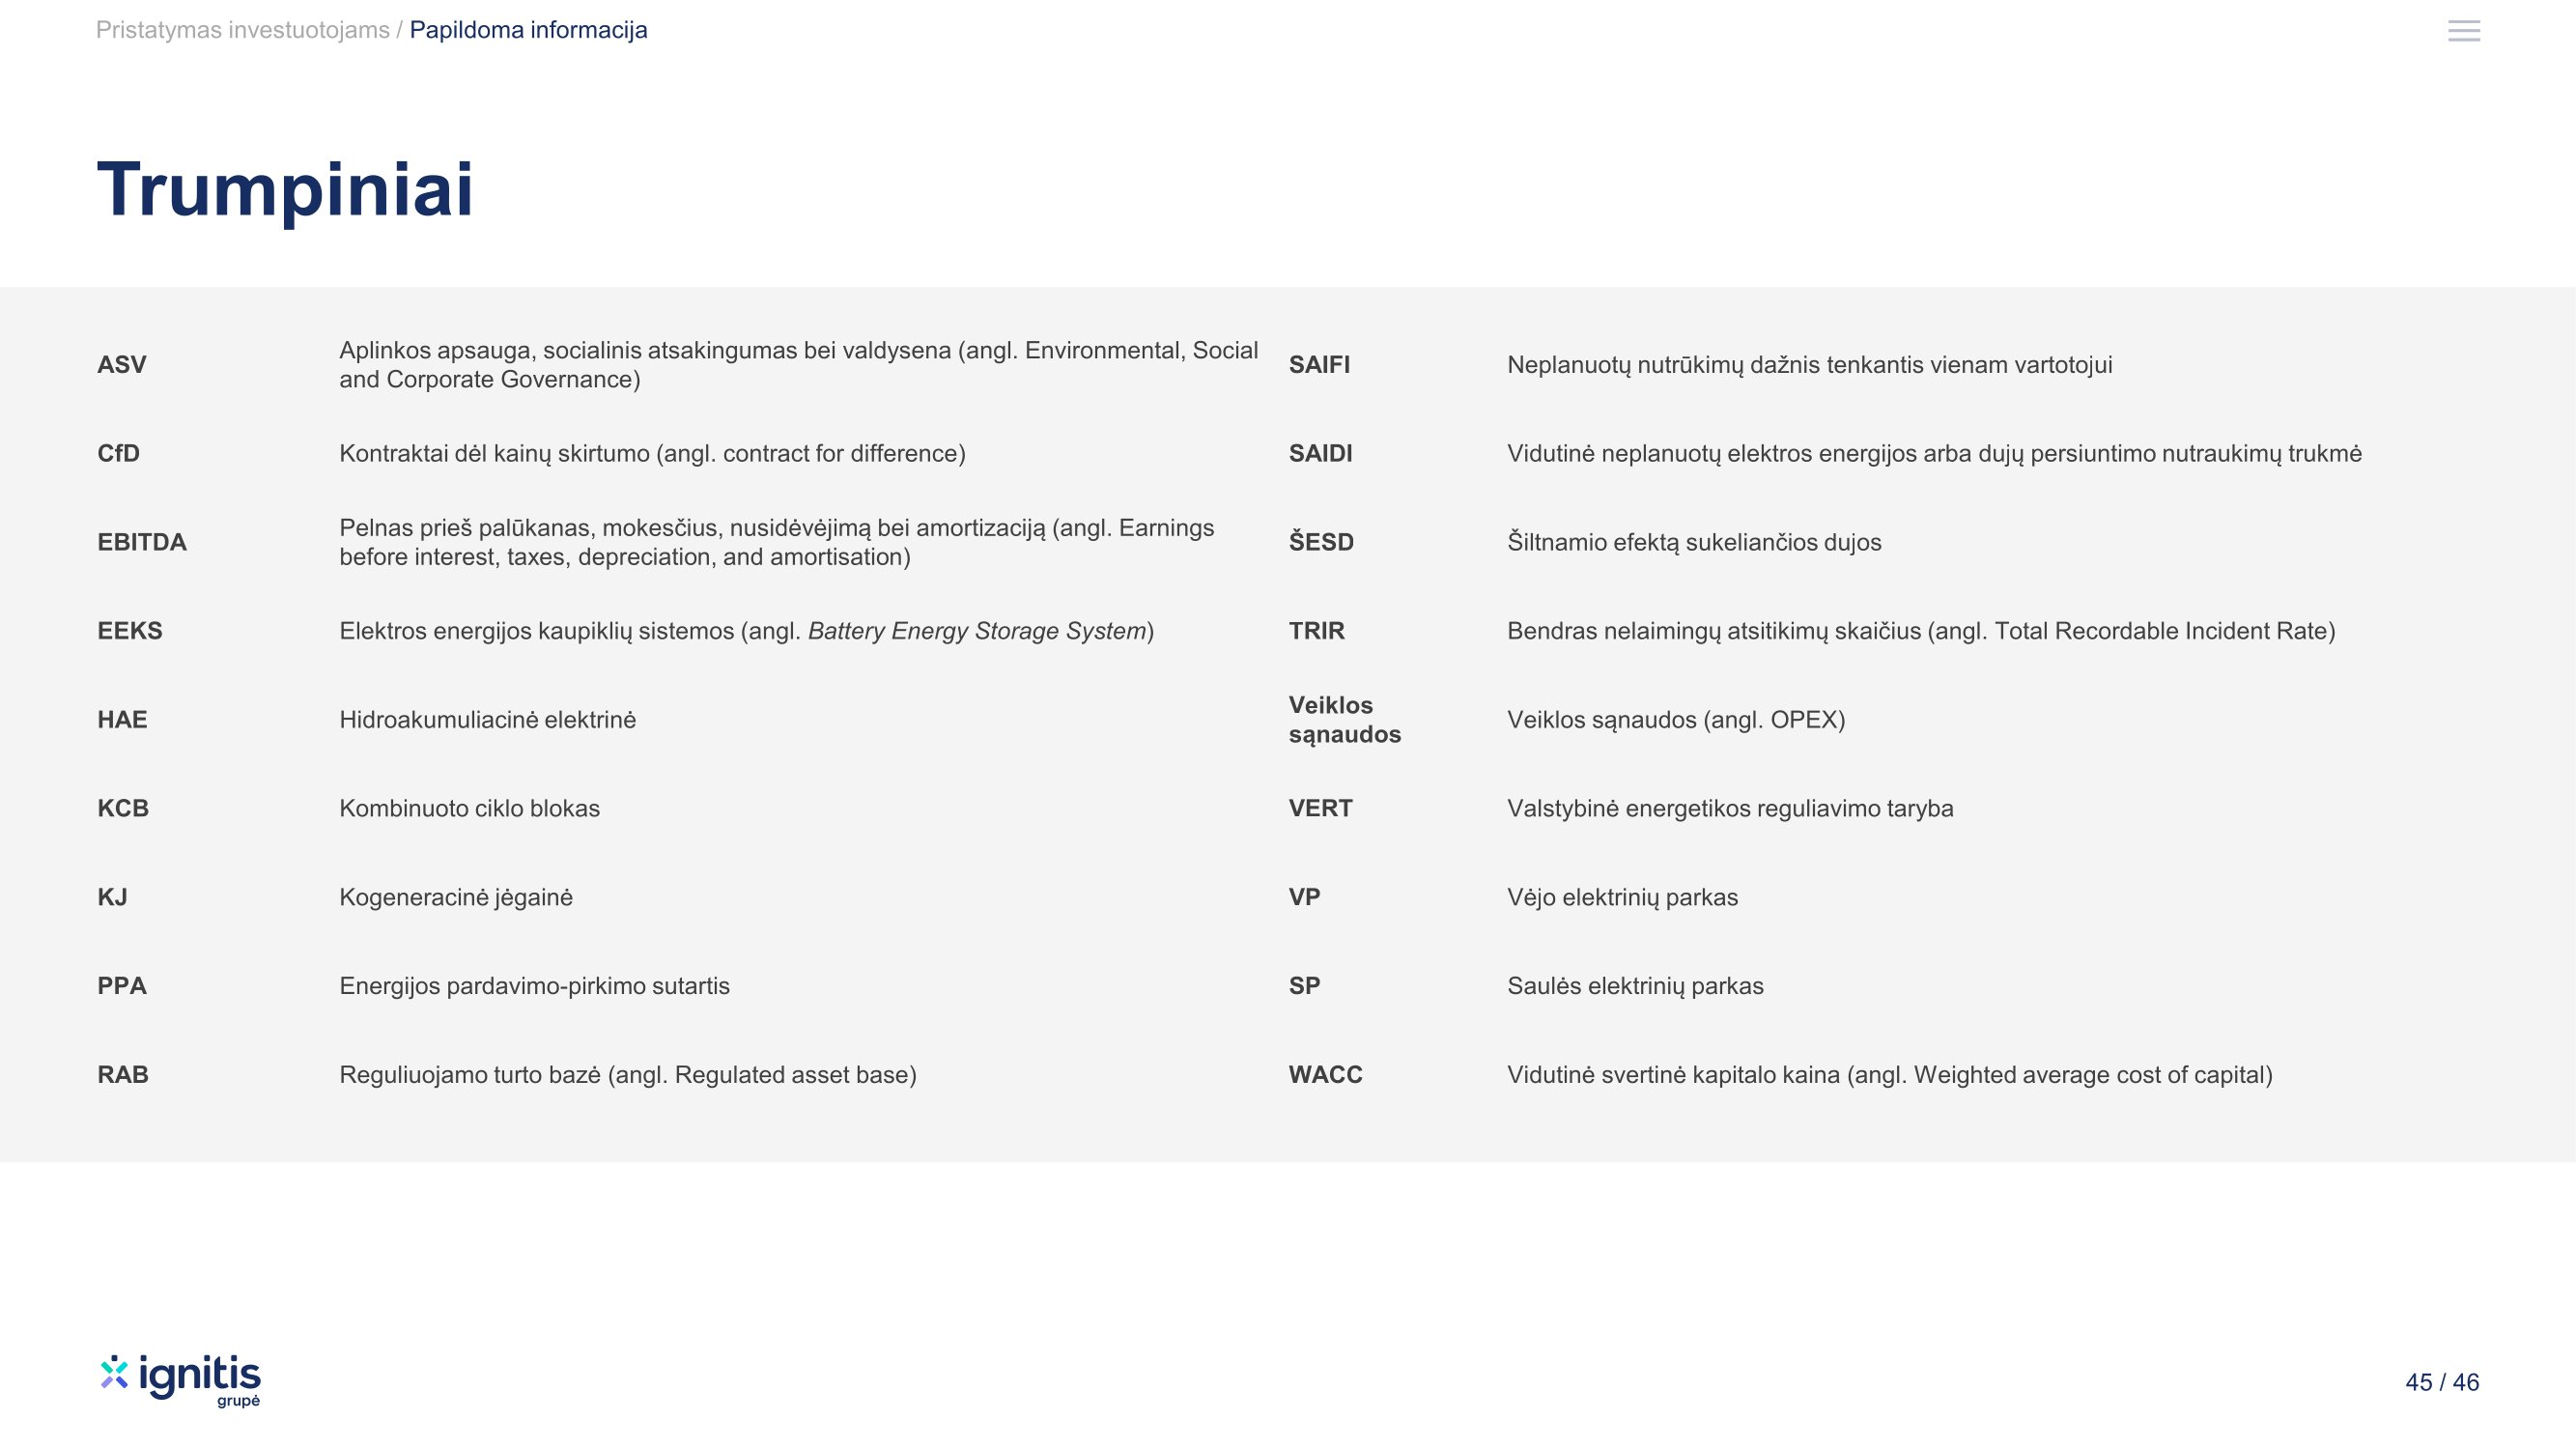Image resolution: width=2576 pixels, height=1449 pixels.
Task: Click the "Kombinuoto ciklo blokas" definition
Action: 469,809
